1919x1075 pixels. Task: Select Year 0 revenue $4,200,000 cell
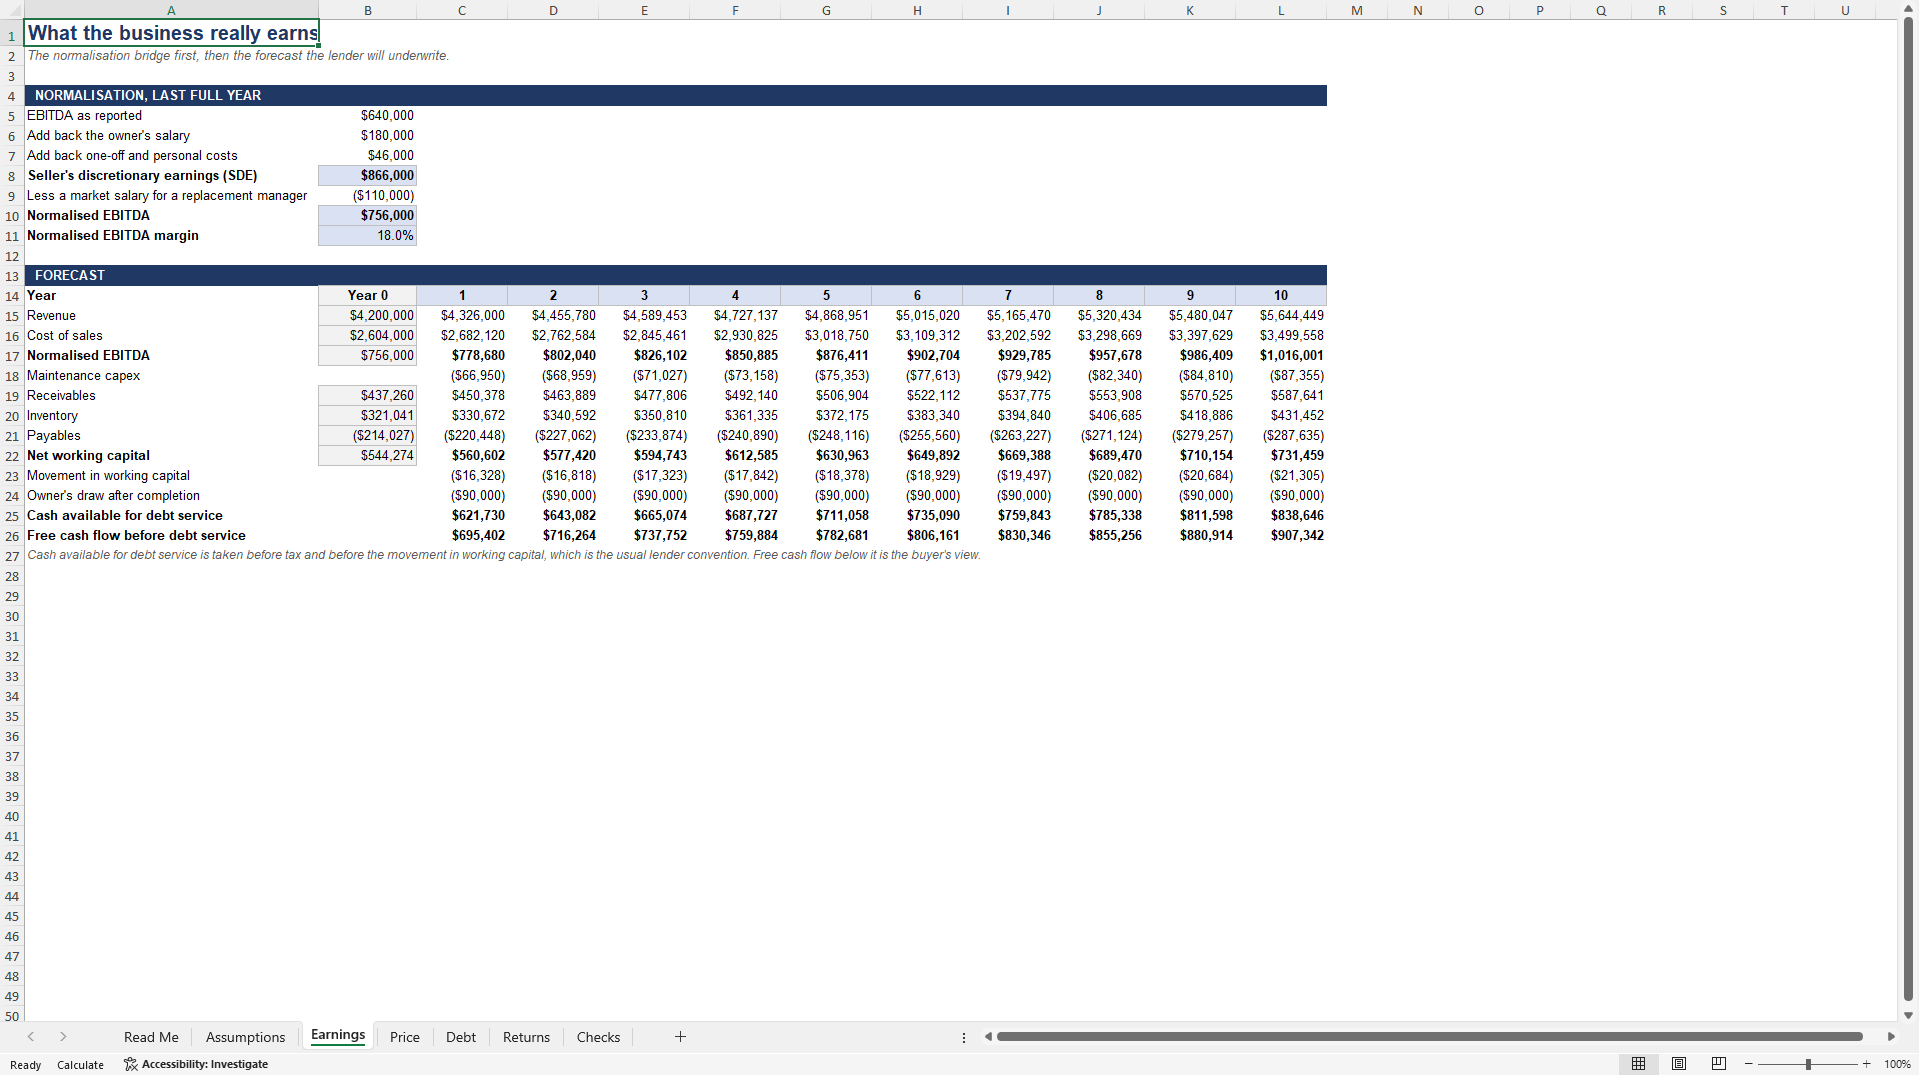click(367, 316)
